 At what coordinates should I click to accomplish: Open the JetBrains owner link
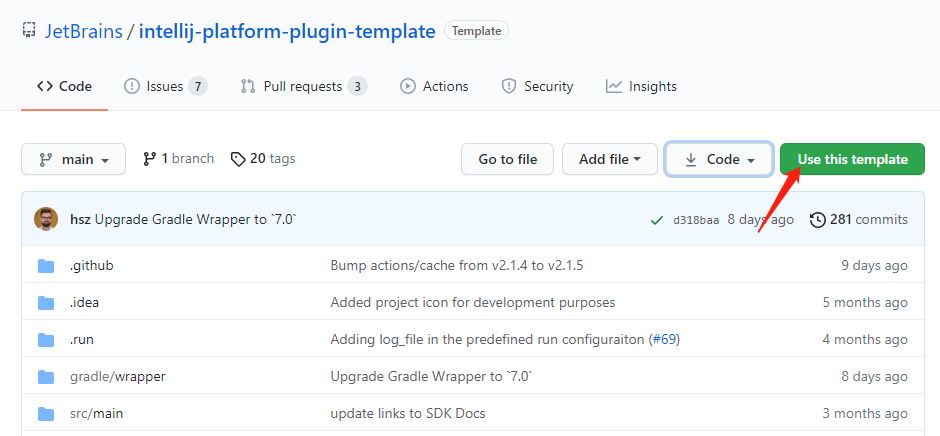click(x=83, y=31)
